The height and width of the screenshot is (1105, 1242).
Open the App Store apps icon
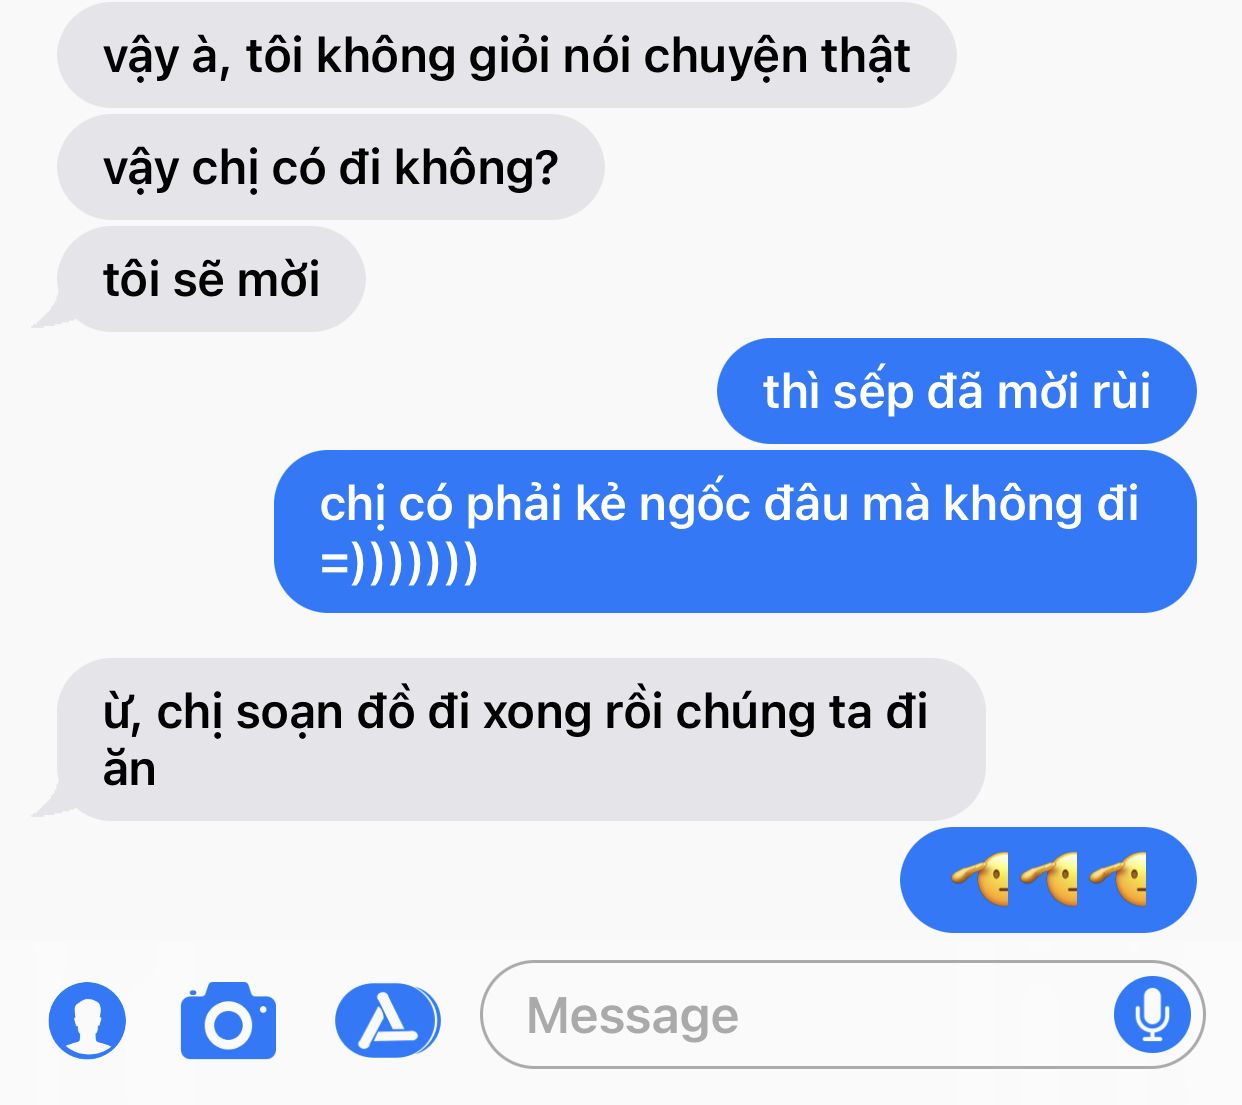[387, 1020]
